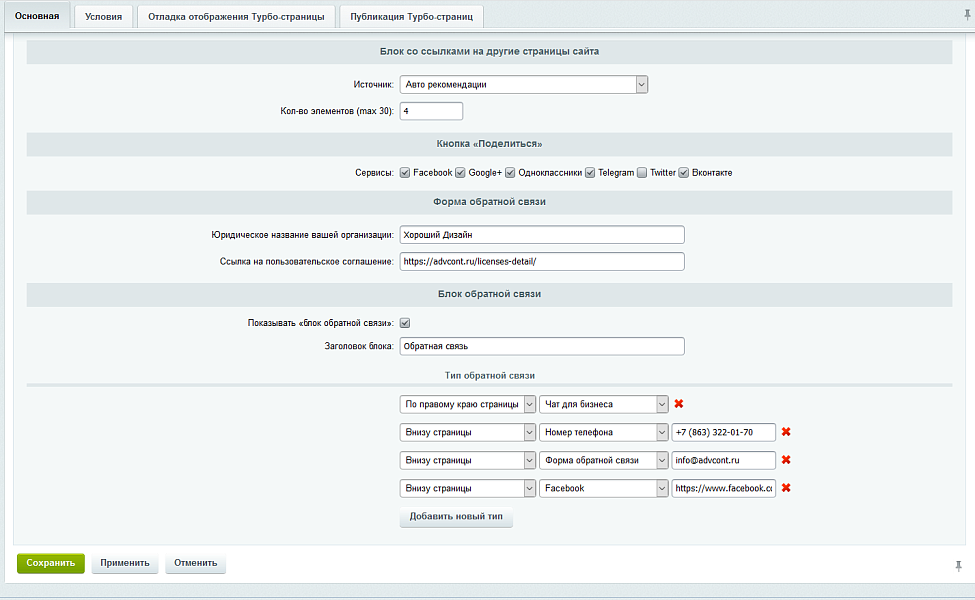Image resolution: width=975 pixels, height=600 pixels.
Task: Open the Facebook type dropdown
Action: pyautogui.click(x=604, y=488)
